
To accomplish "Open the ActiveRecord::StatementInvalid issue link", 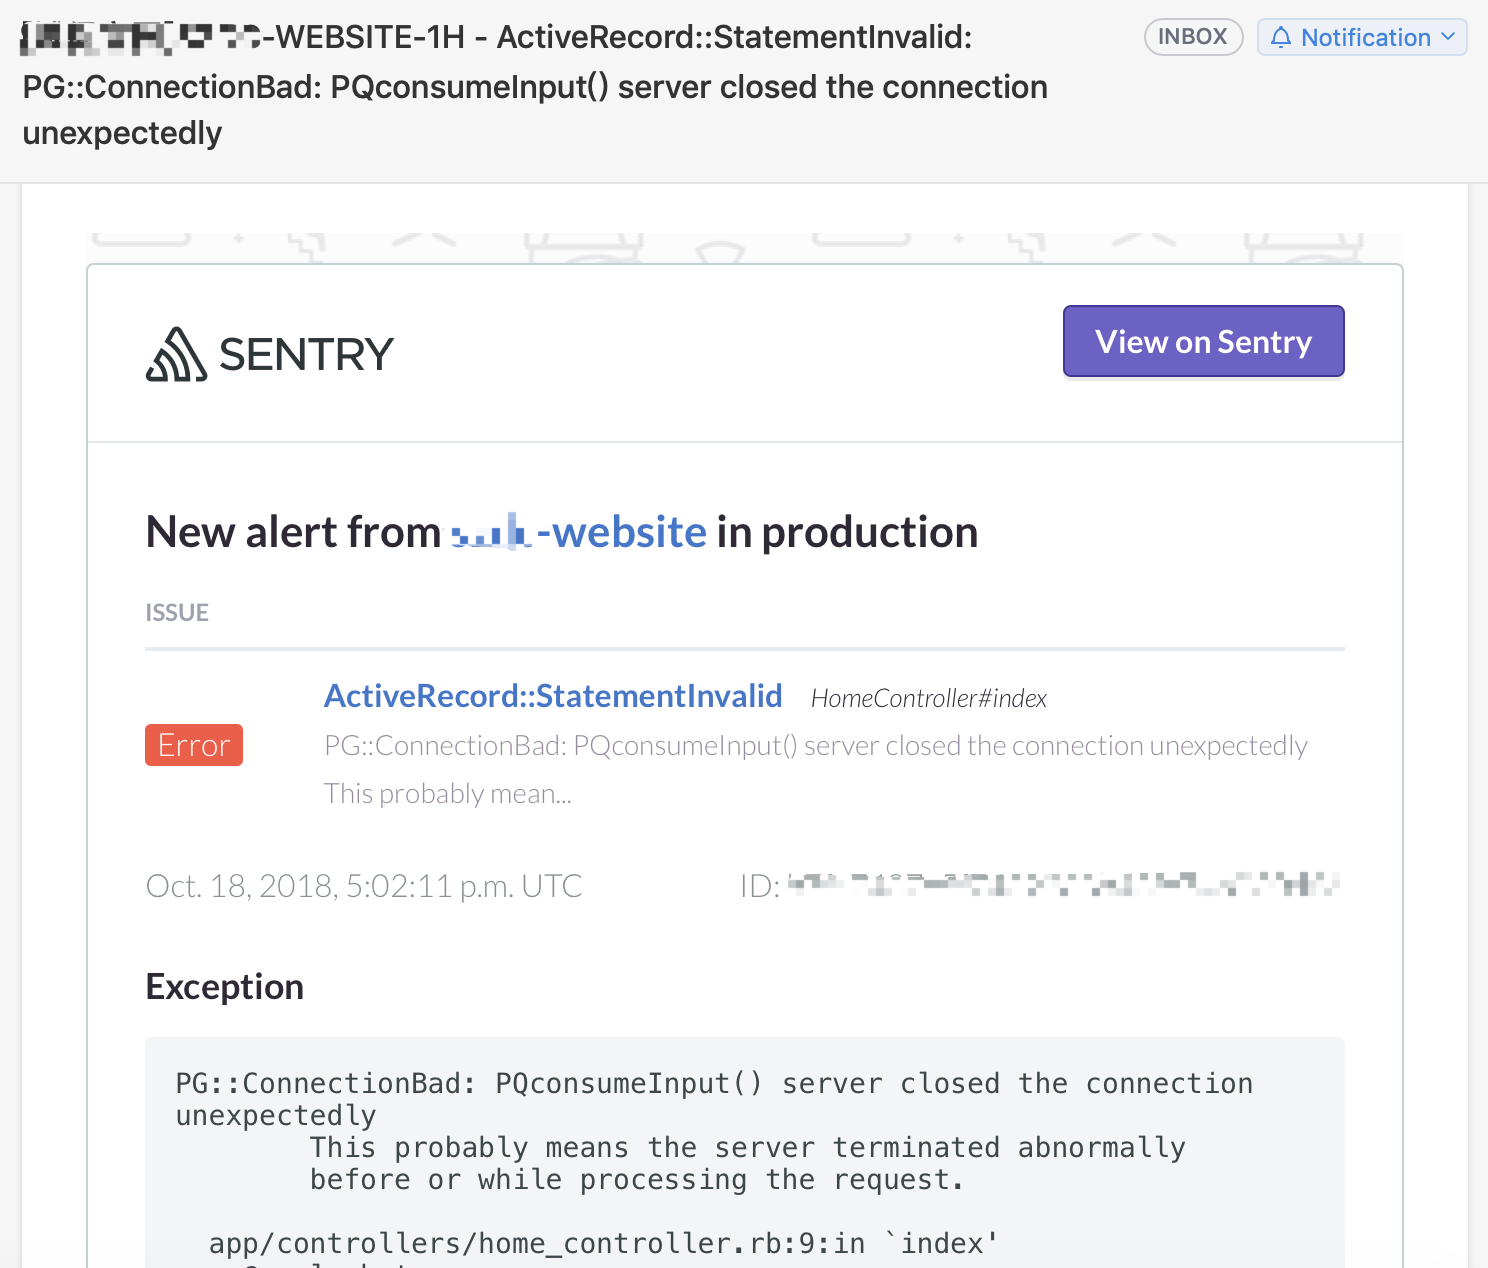I will (x=553, y=696).
